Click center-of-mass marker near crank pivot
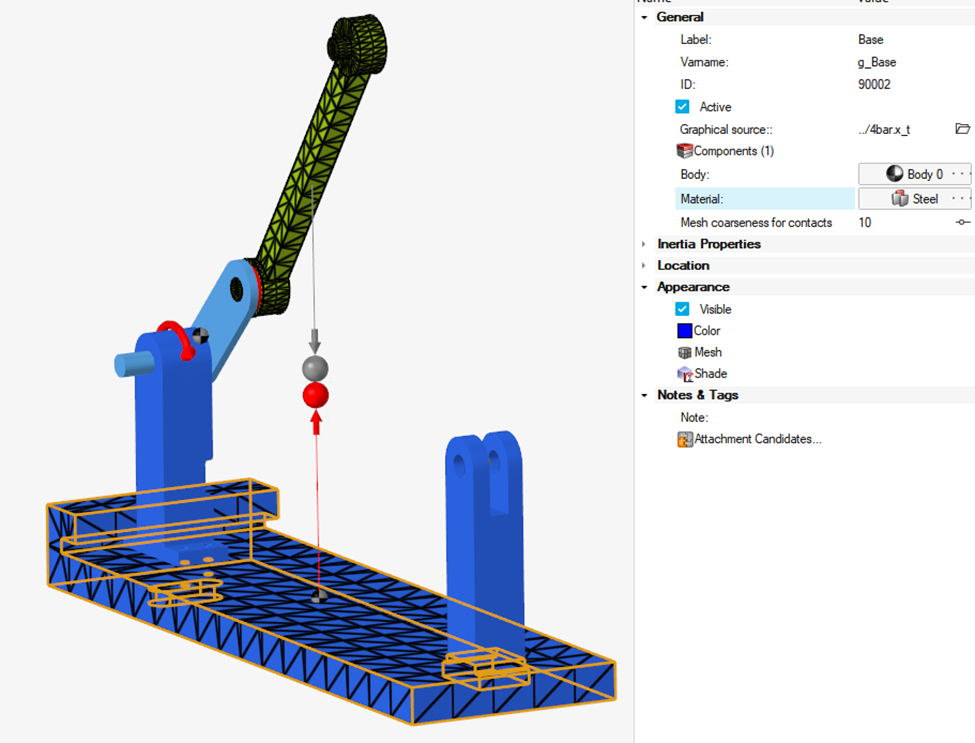This screenshot has height=743, width=975. tap(200, 336)
